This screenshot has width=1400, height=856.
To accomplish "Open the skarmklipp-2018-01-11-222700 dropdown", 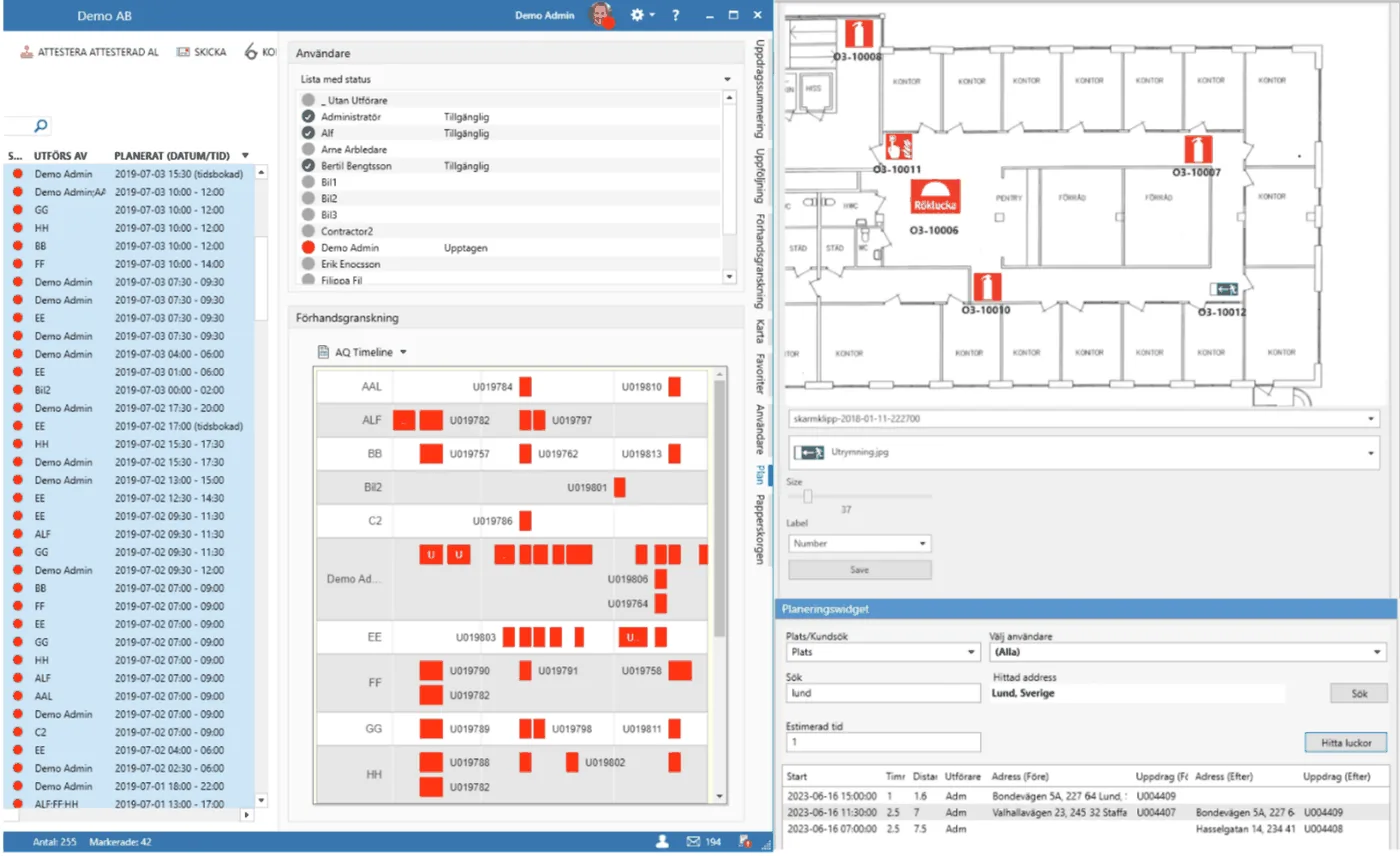I will tap(1085, 418).
